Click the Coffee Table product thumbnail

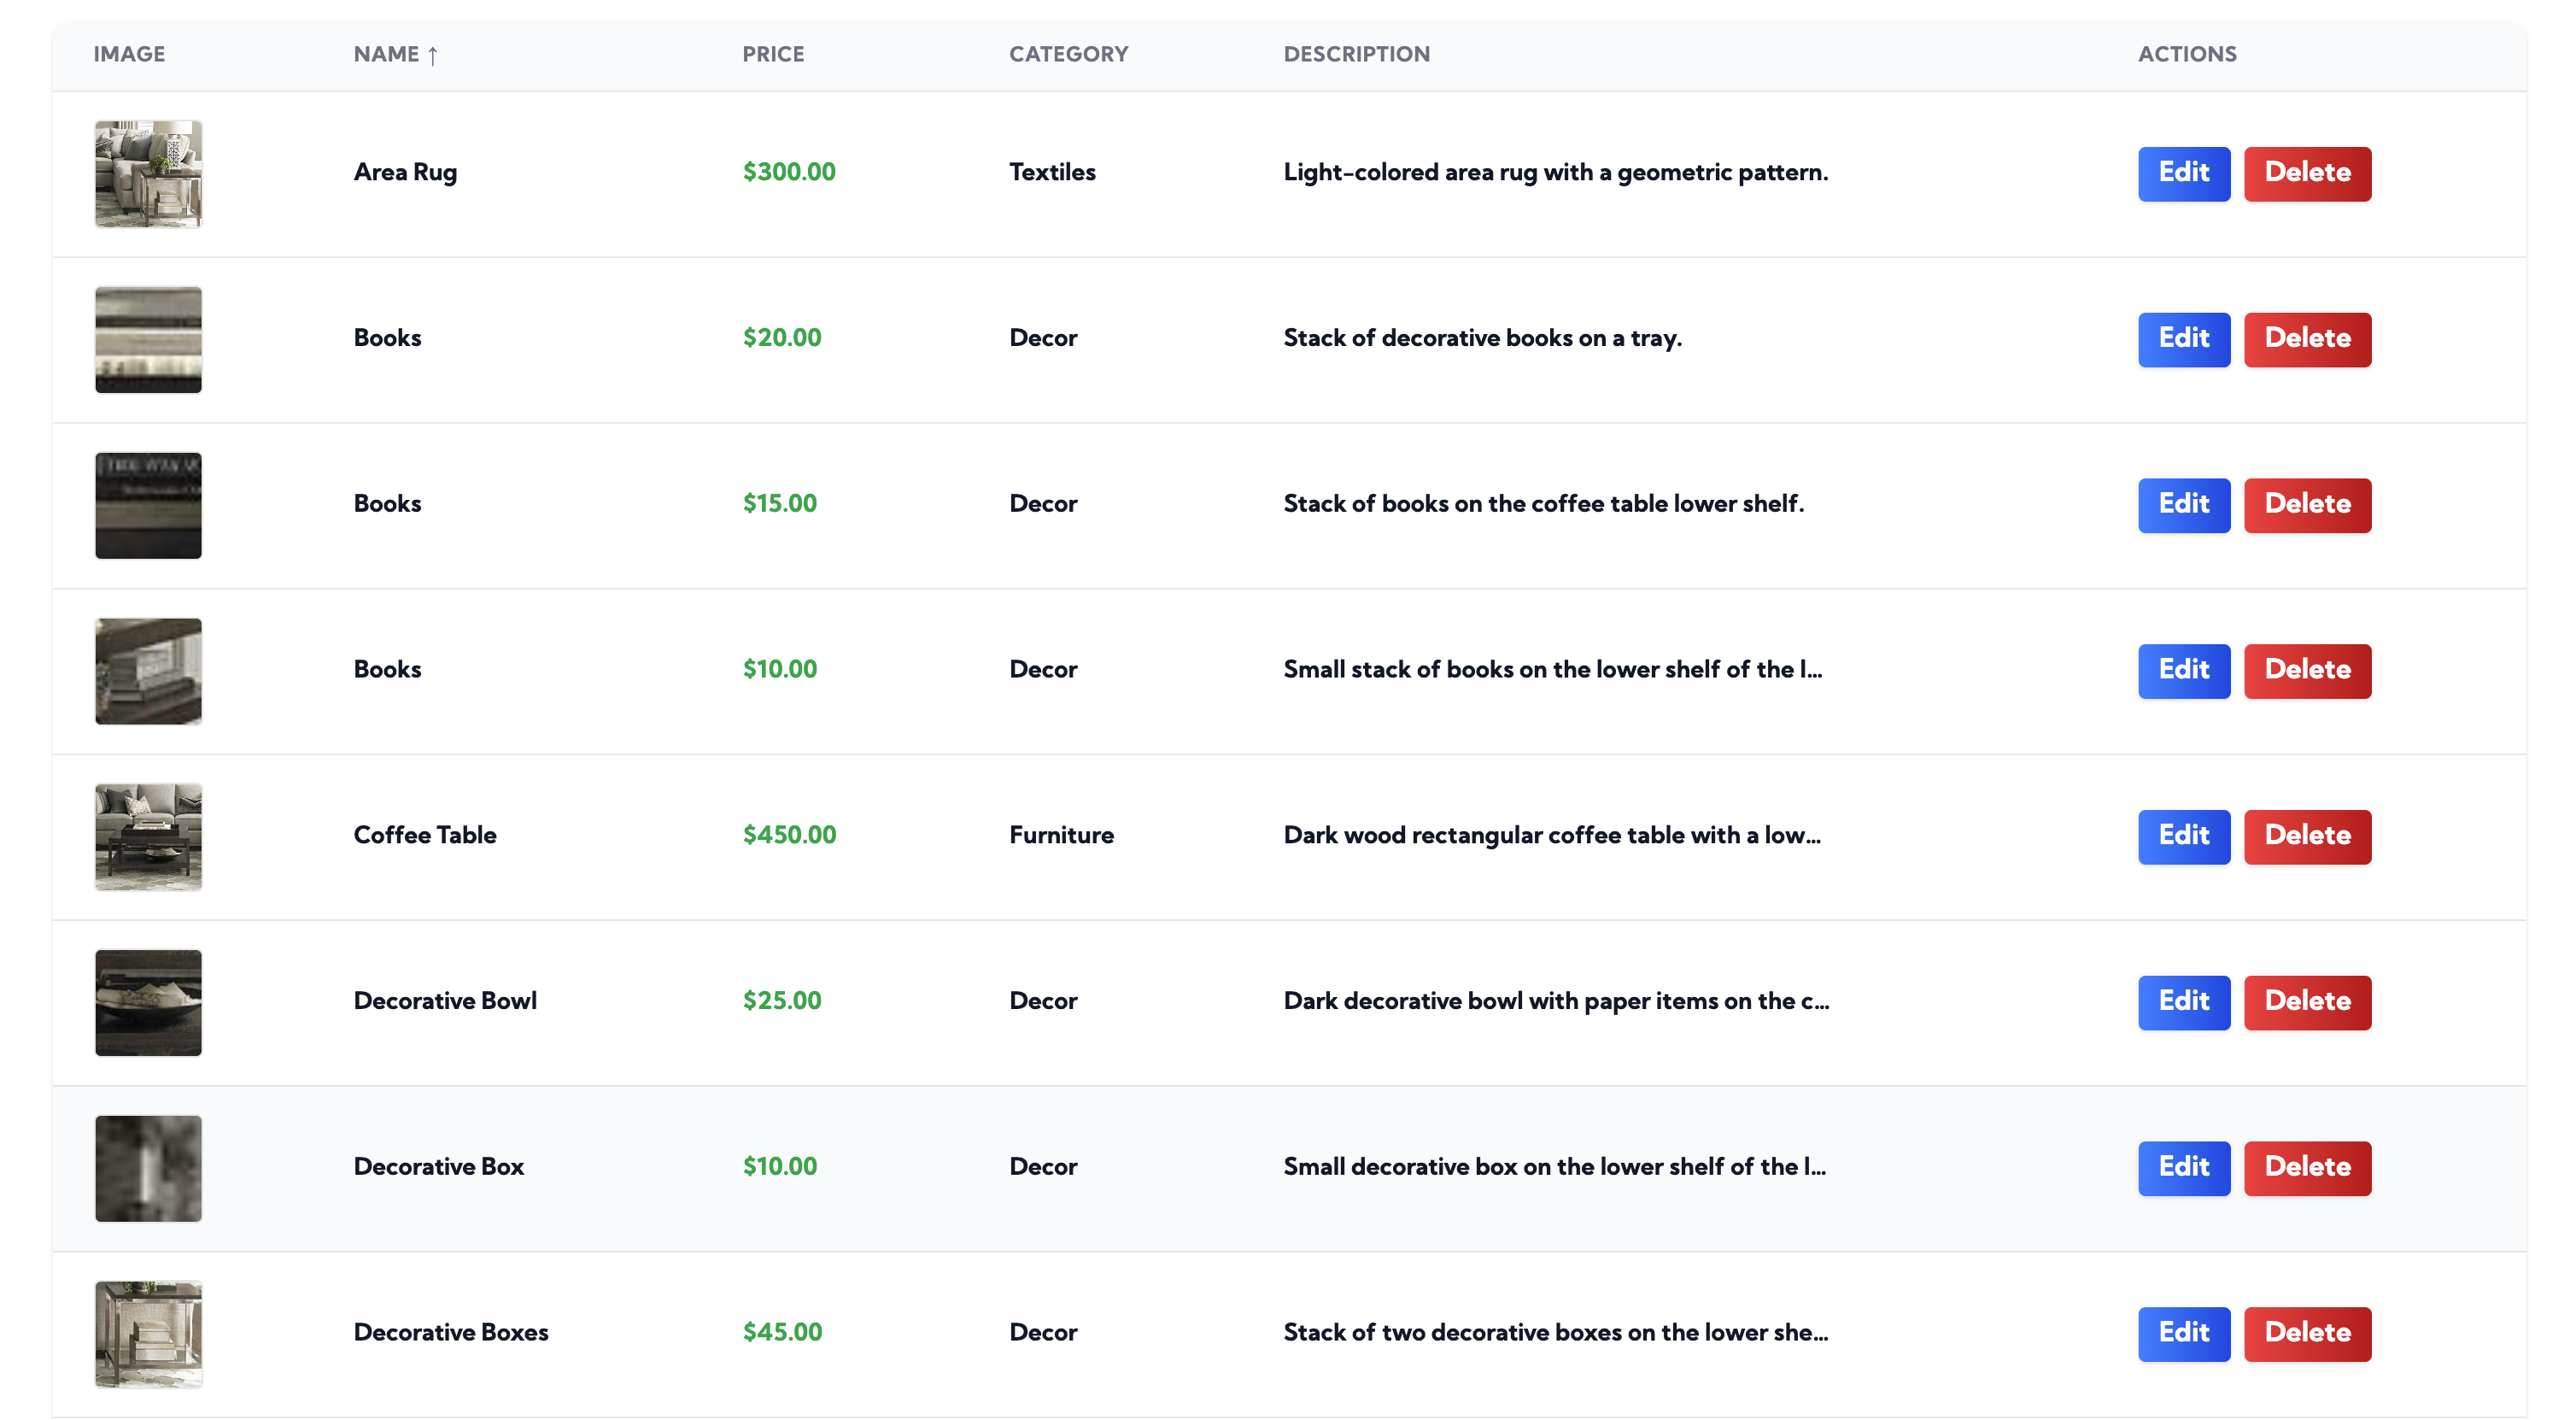click(148, 836)
